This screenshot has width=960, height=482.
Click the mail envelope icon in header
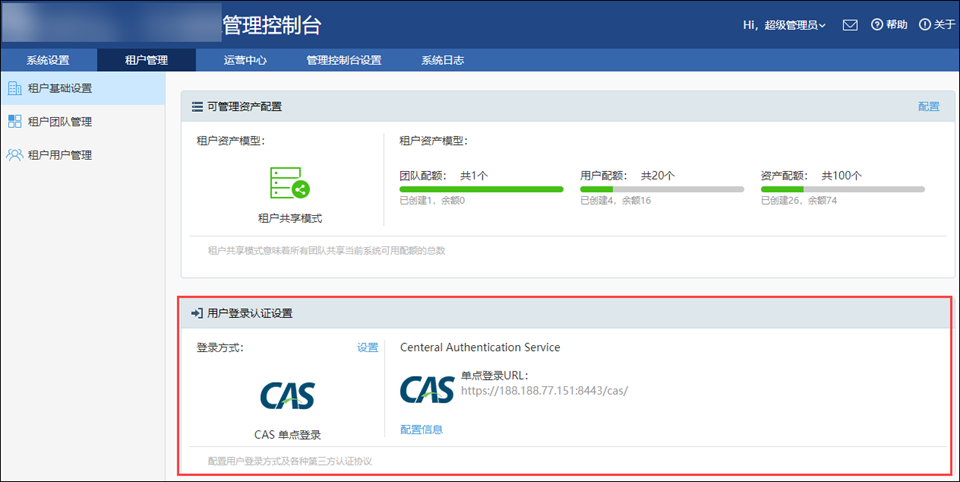coord(850,25)
